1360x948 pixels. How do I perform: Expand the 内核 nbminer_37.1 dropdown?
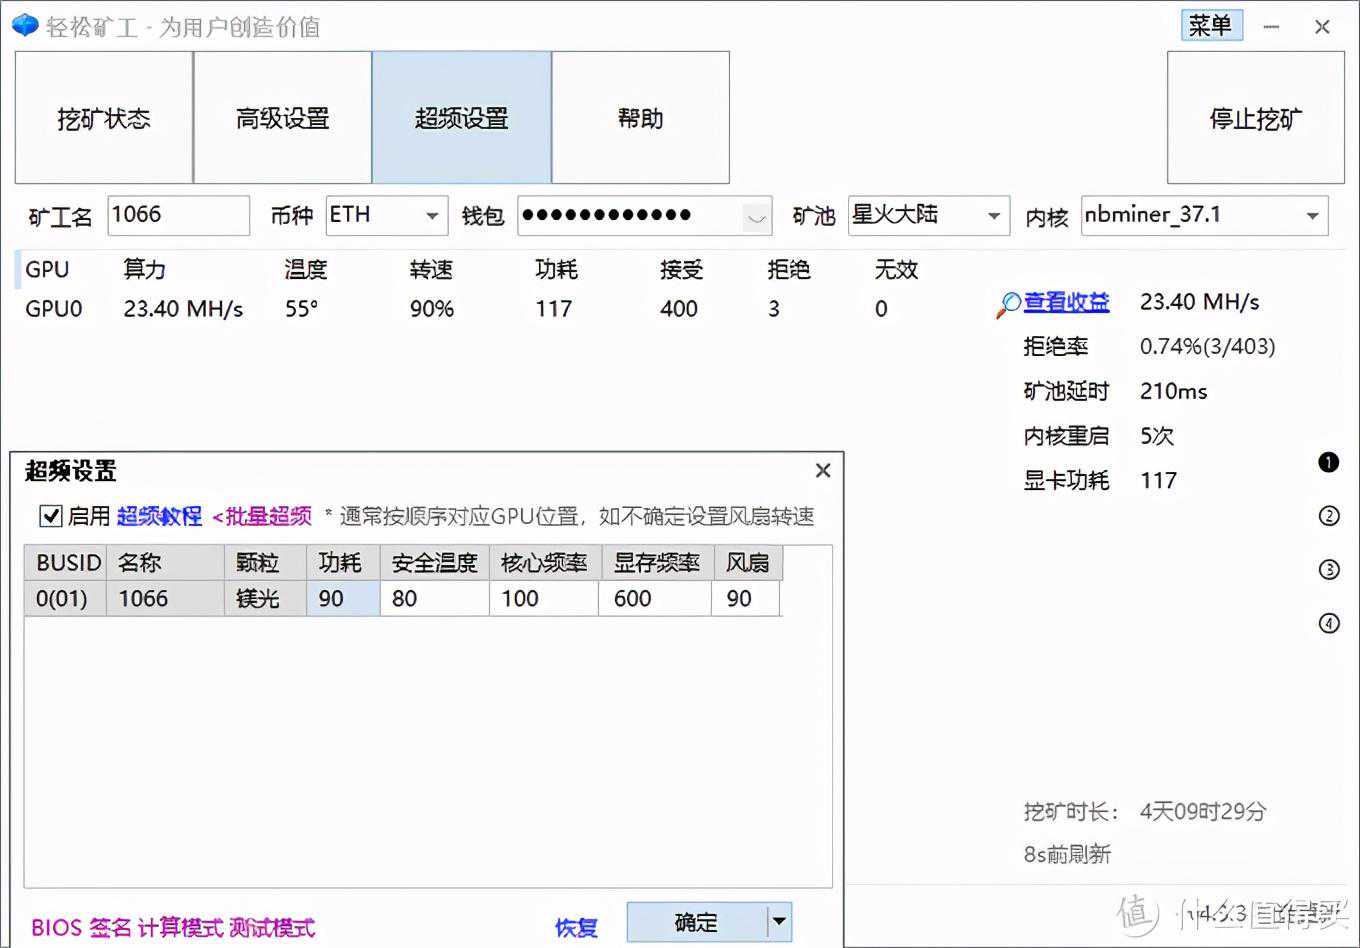[1312, 216]
